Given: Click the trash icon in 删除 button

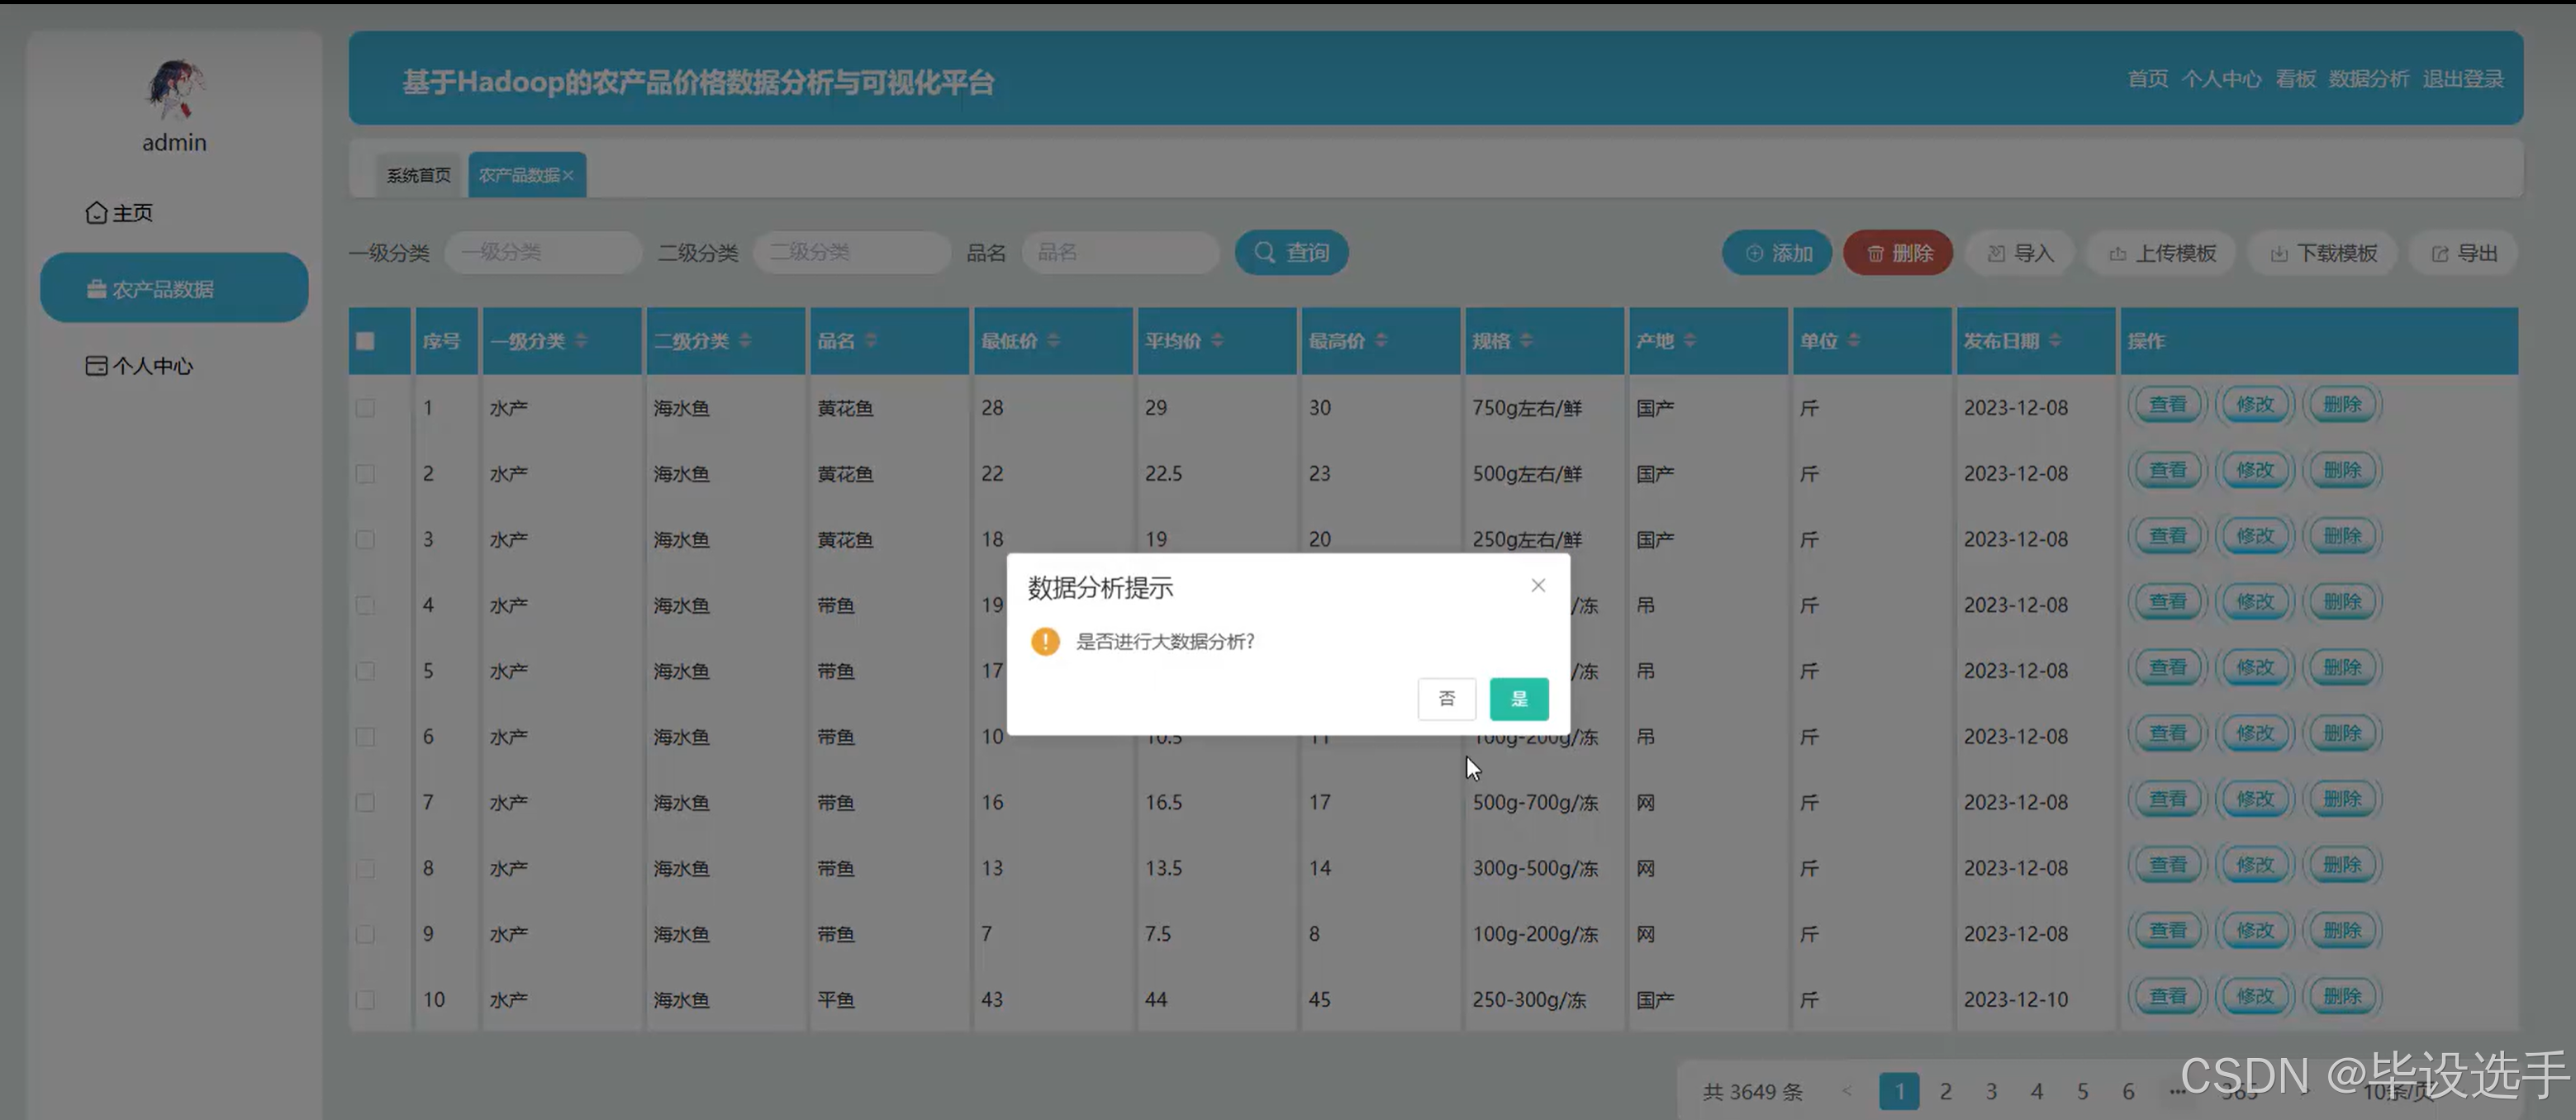Looking at the screenshot, I should [x=1875, y=254].
